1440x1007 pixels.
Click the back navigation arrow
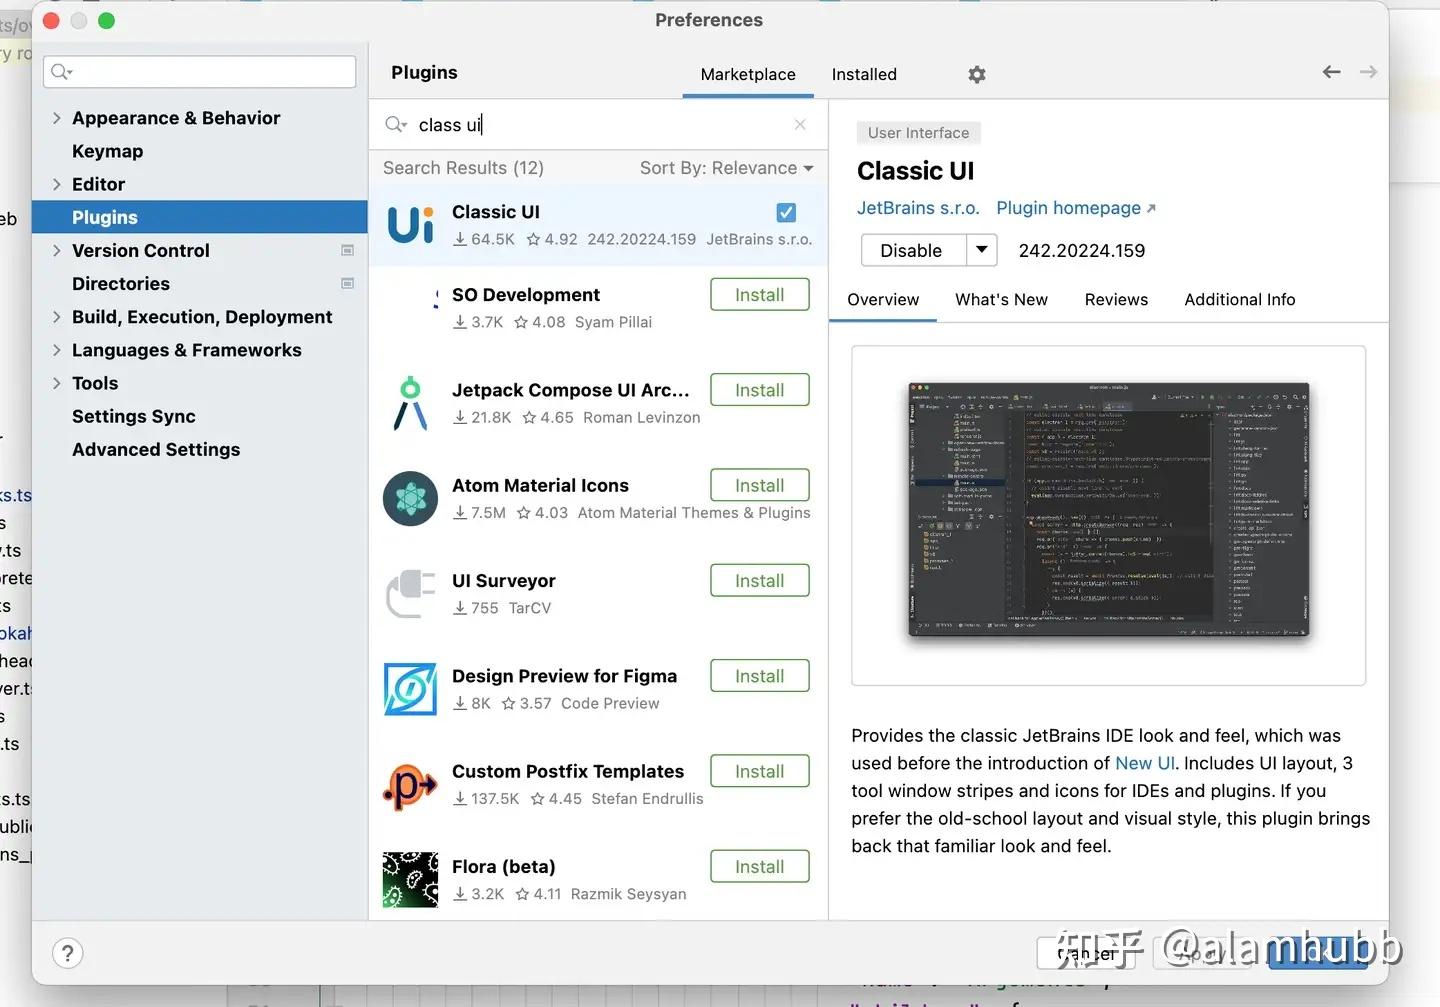(1330, 71)
